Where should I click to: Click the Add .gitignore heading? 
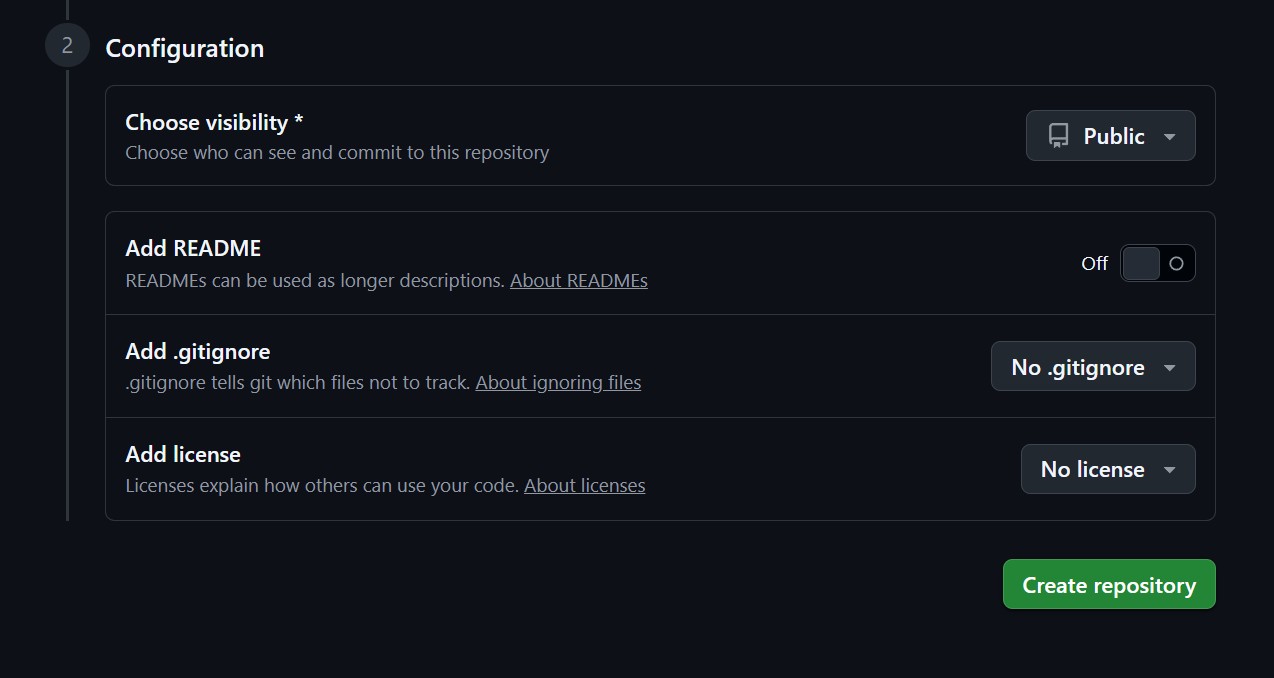pyautogui.click(x=197, y=351)
